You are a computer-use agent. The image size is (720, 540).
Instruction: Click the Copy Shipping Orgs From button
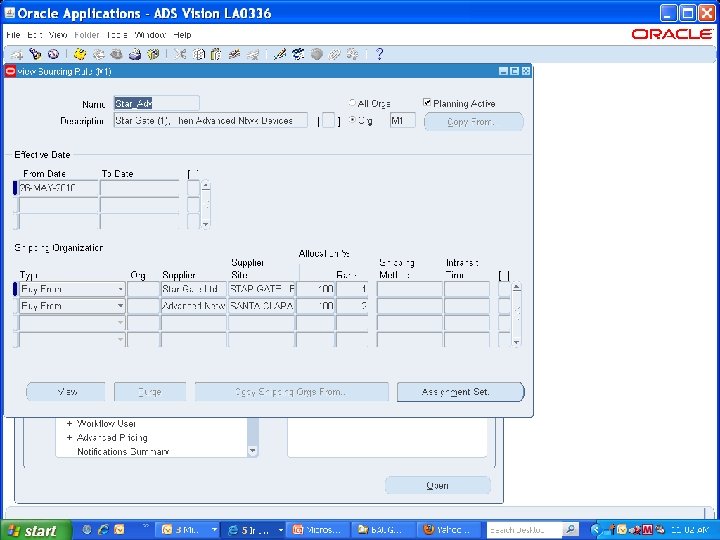point(292,392)
